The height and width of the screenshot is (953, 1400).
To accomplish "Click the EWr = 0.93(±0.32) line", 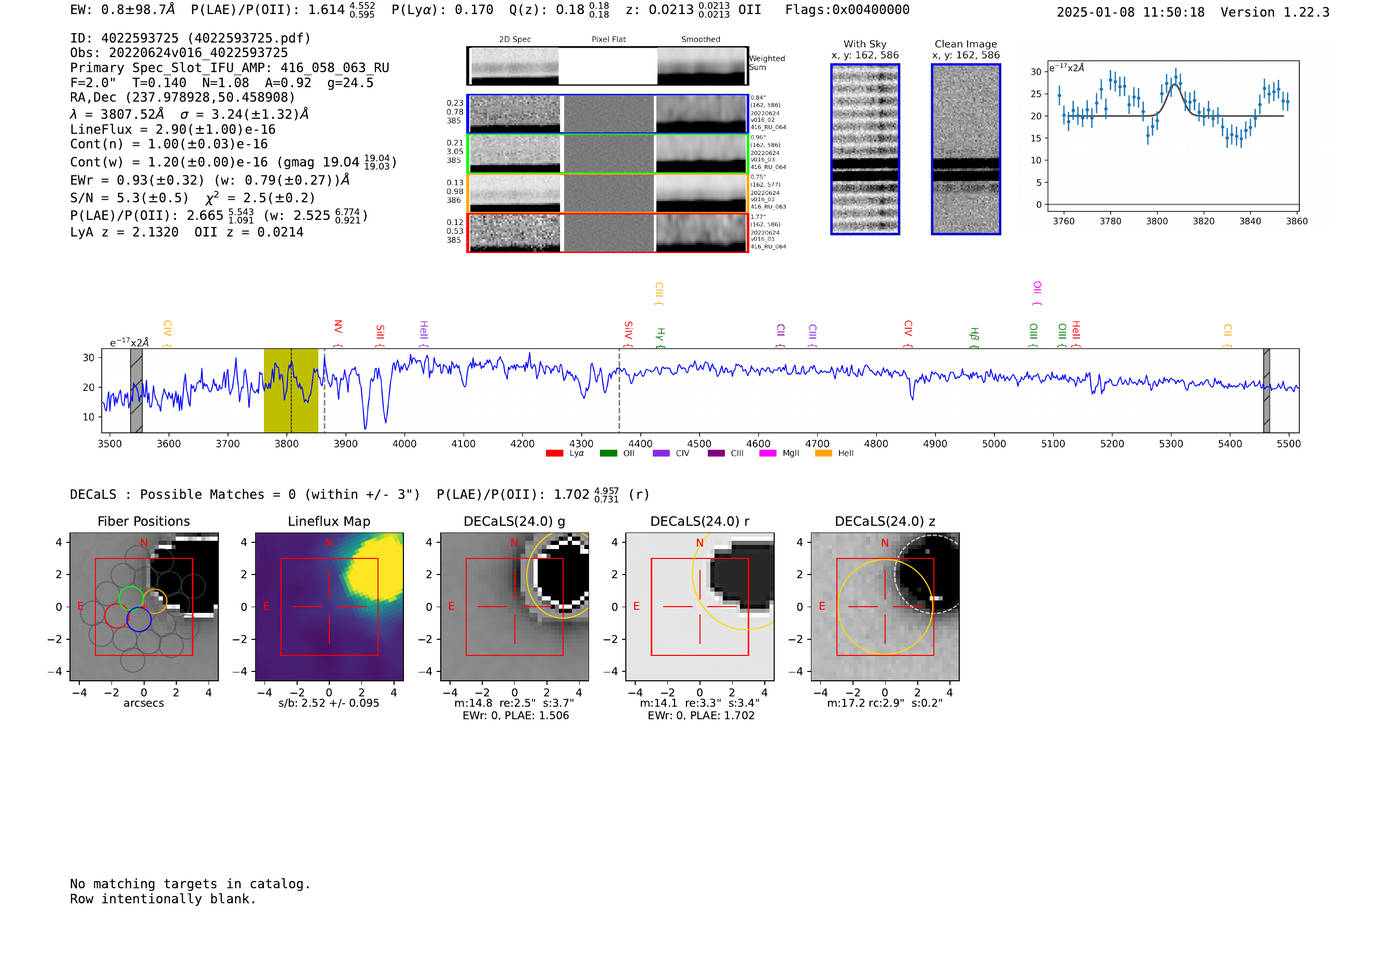I will tap(137, 181).
